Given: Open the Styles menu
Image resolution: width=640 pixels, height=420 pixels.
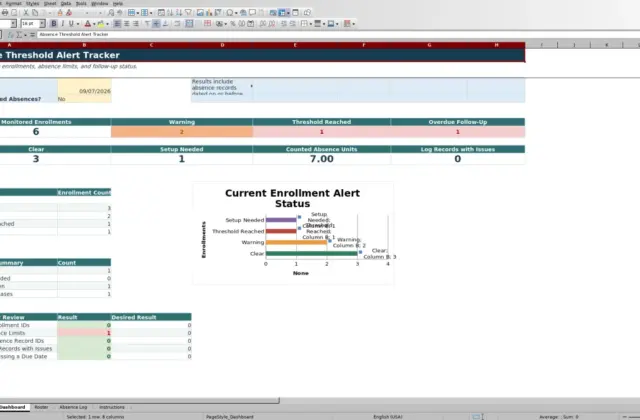Looking at the screenshot, I should click(x=33, y=3).
